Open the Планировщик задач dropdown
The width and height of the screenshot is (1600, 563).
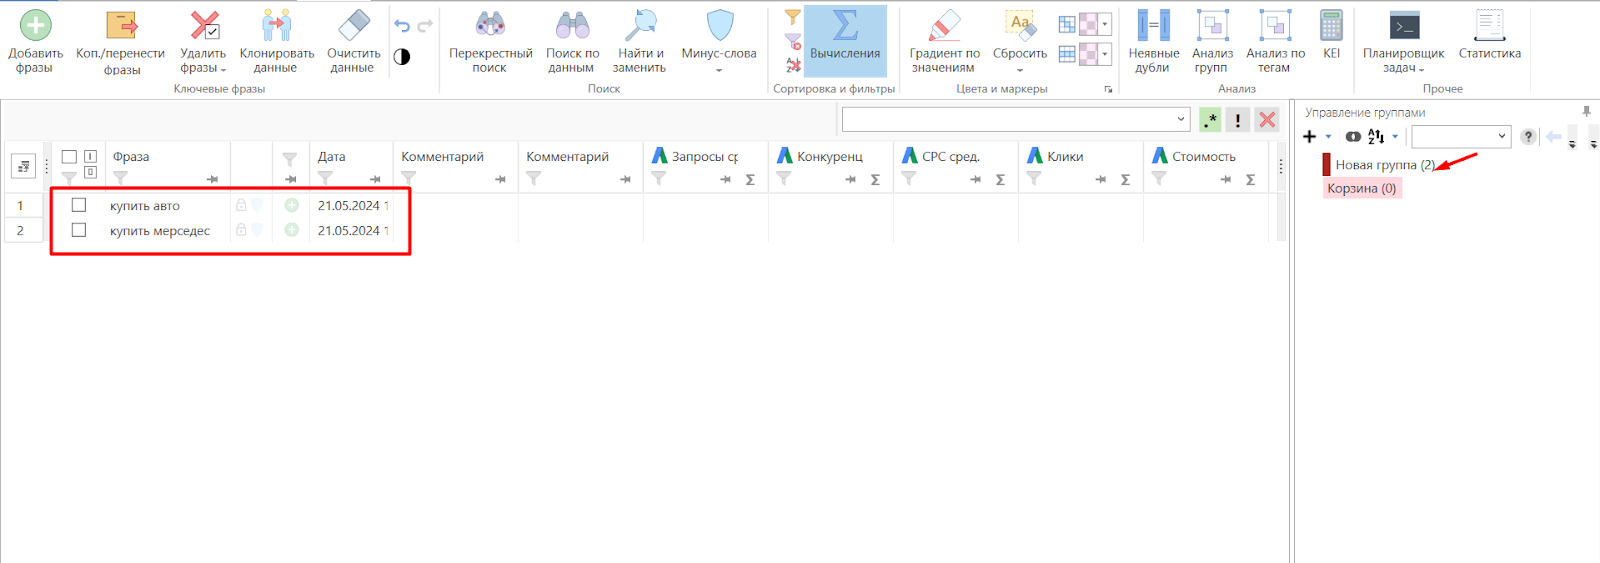(1421, 69)
